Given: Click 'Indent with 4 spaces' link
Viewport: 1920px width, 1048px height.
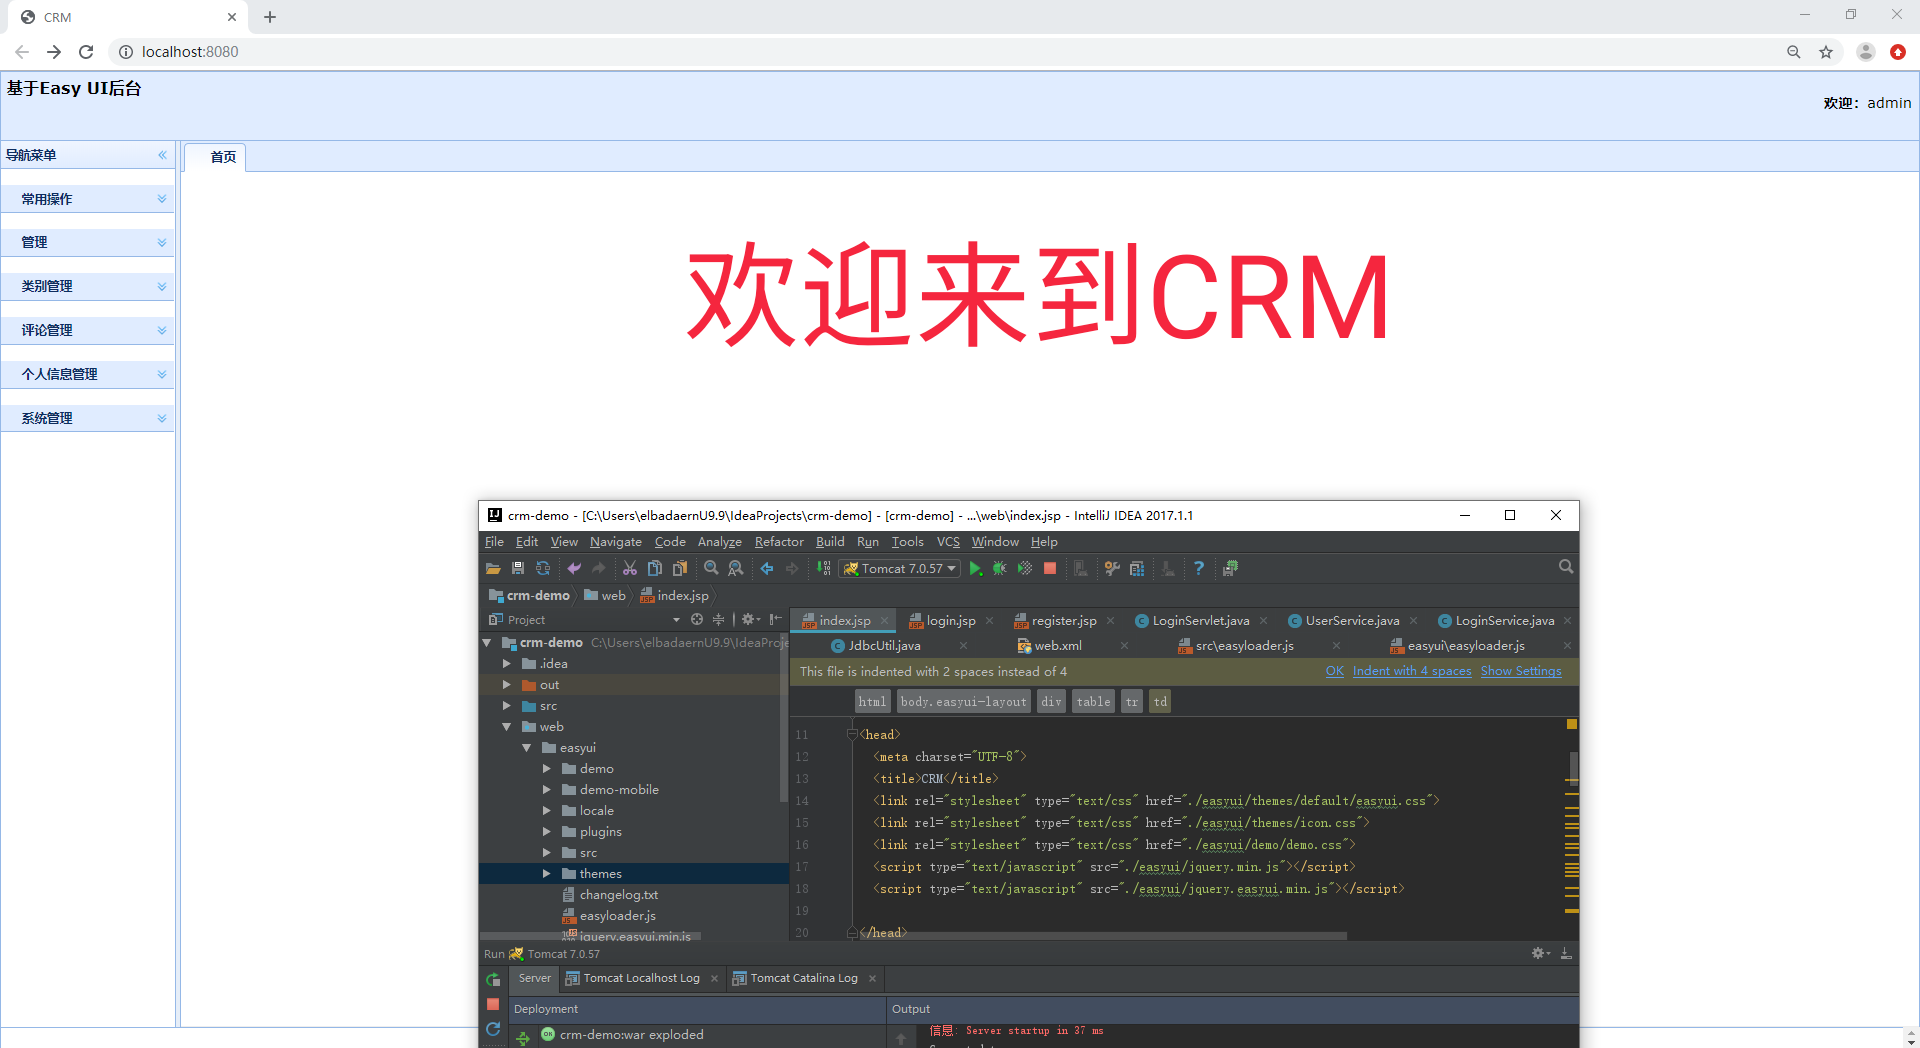Looking at the screenshot, I should (1412, 671).
